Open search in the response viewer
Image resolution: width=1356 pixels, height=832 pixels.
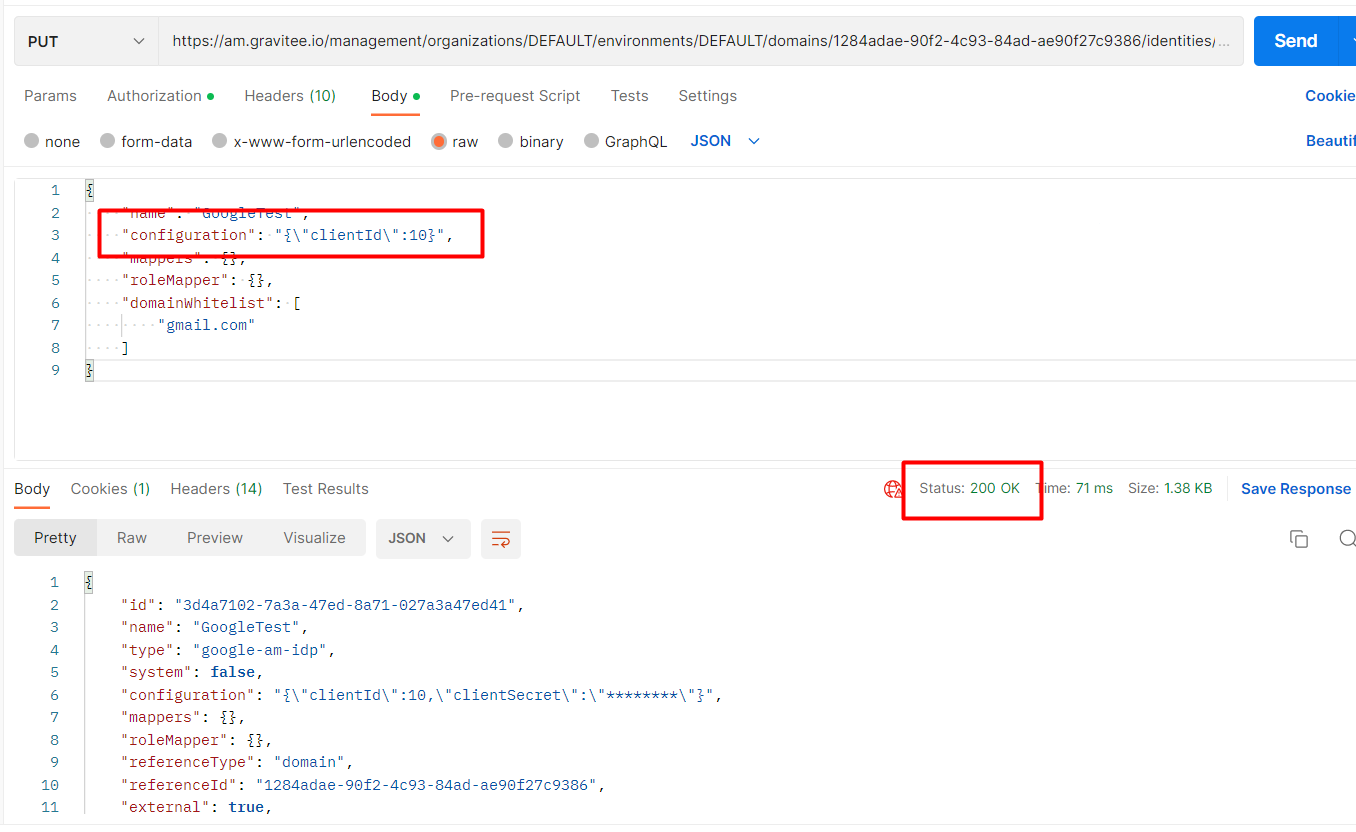pos(1346,538)
